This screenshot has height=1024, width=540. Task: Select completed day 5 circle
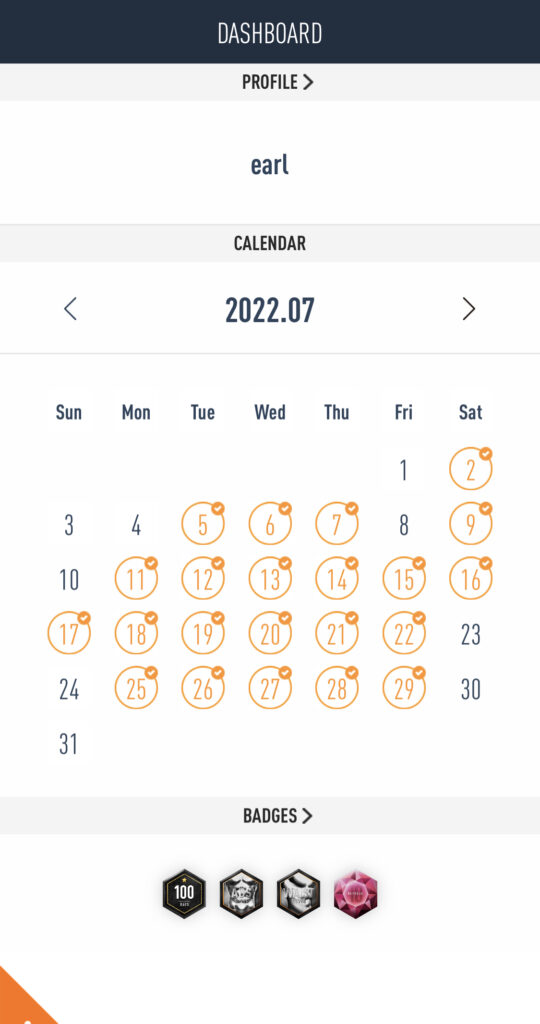point(203,524)
